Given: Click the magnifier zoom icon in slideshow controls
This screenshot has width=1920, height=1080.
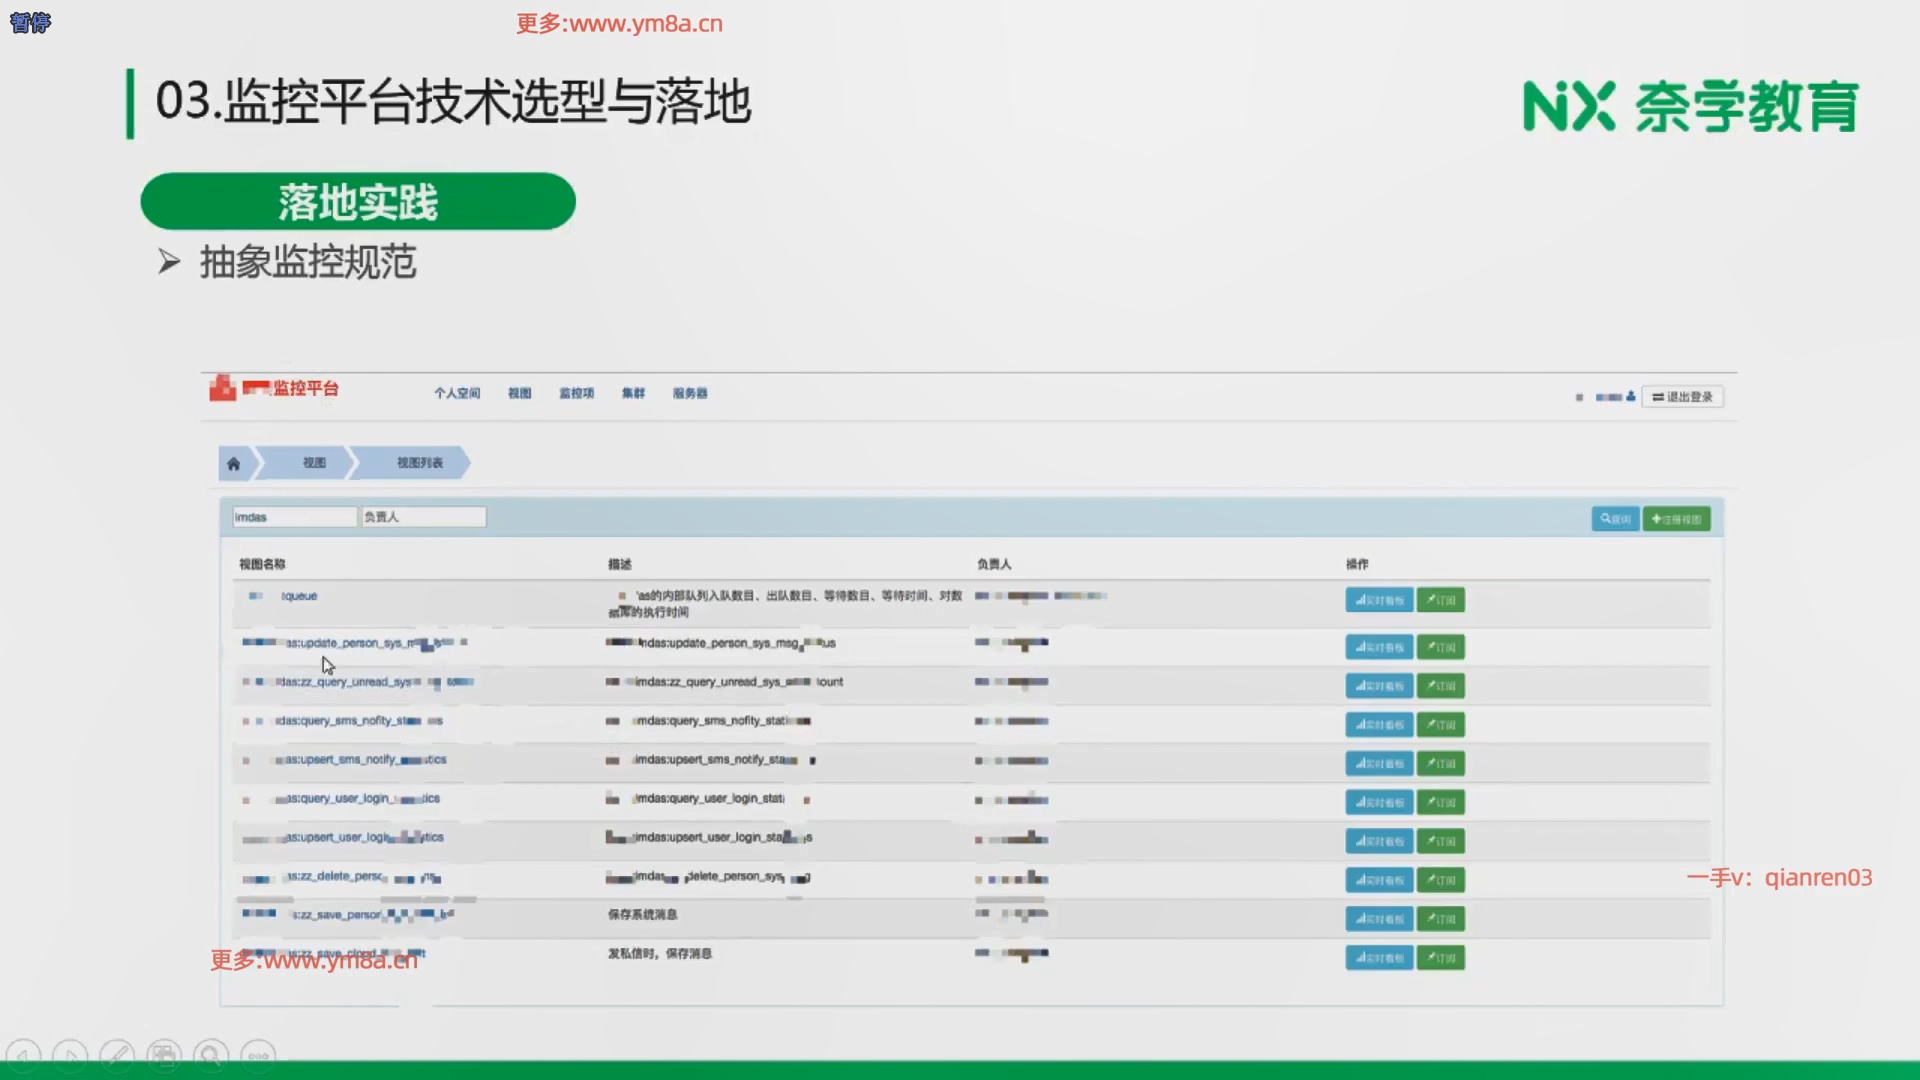Looking at the screenshot, I should [x=211, y=1056].
